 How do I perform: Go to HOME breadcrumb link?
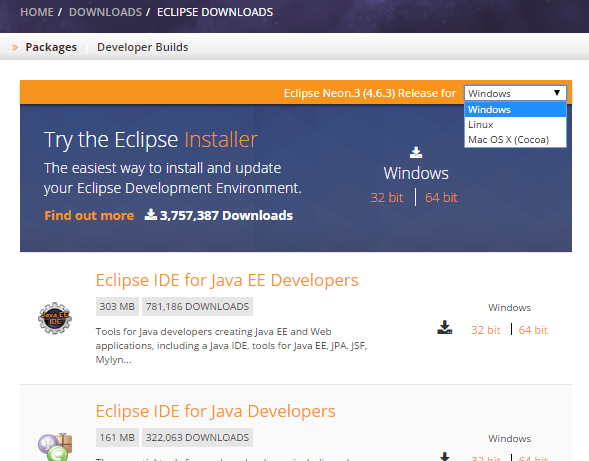pyautogui.click(x=37, y=12)
